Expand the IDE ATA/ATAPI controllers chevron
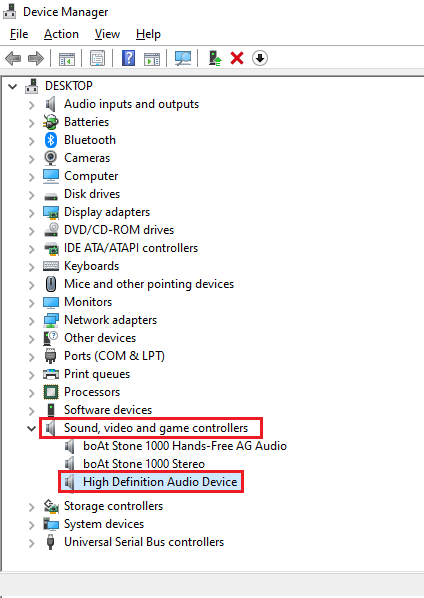Screen dimensions: 424x598 pyautogui.click(x=32, y=249)
